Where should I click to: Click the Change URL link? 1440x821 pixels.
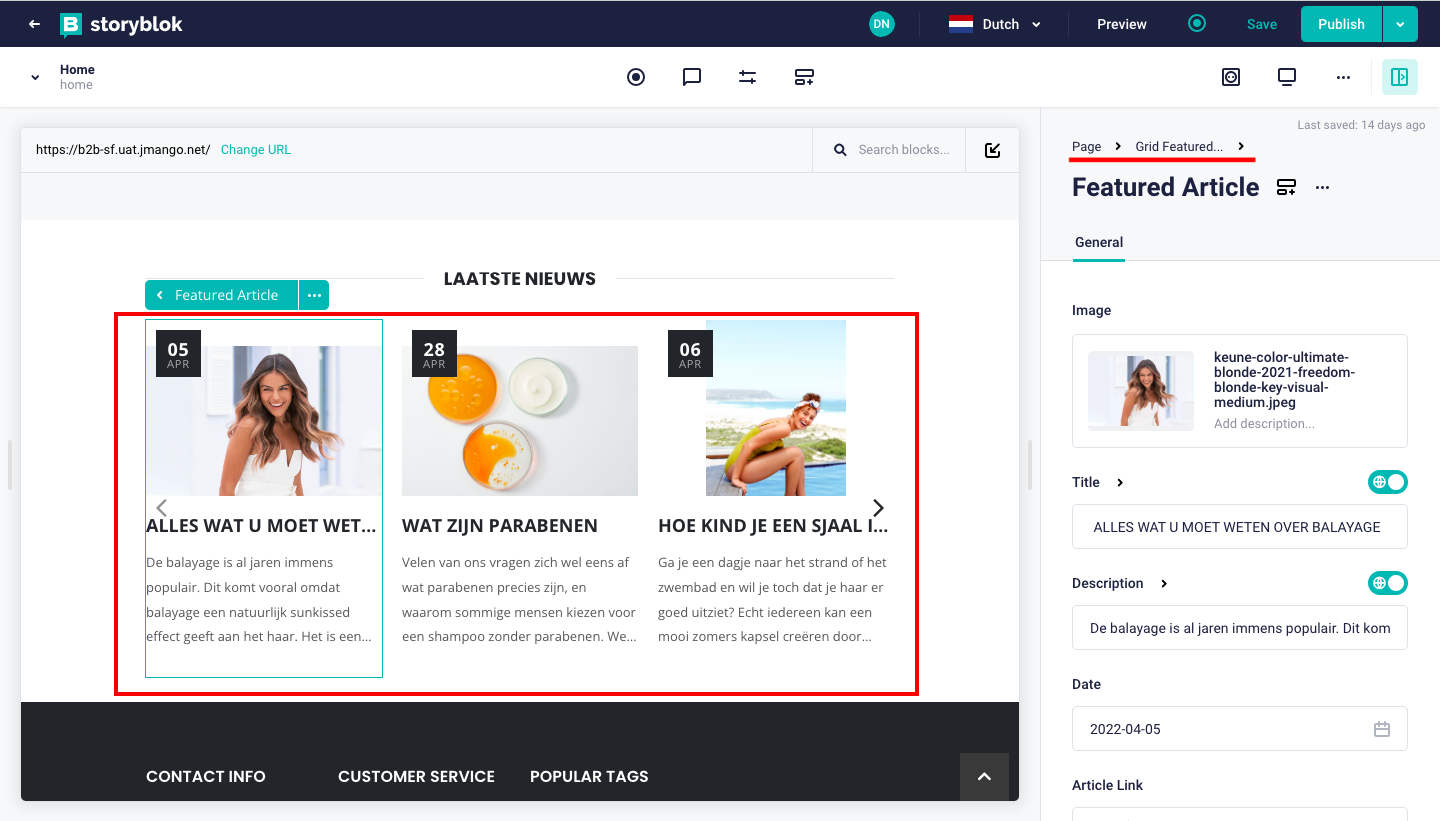[256, 150]
